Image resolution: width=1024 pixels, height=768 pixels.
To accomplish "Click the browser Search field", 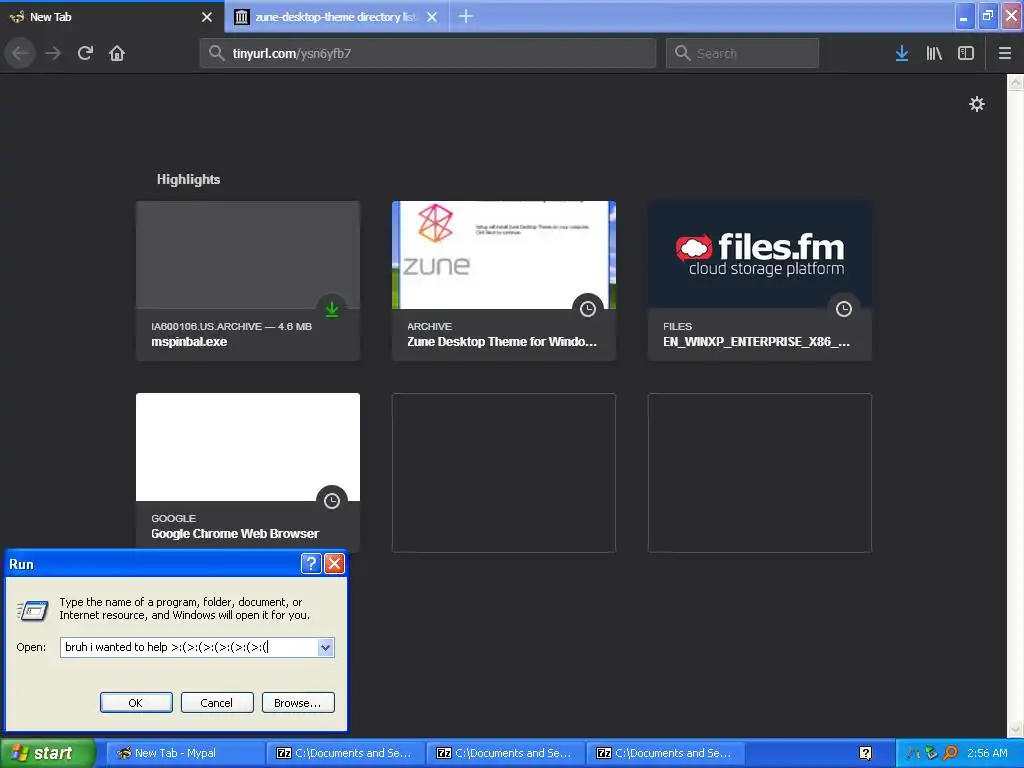I will [x=743, y=53].
